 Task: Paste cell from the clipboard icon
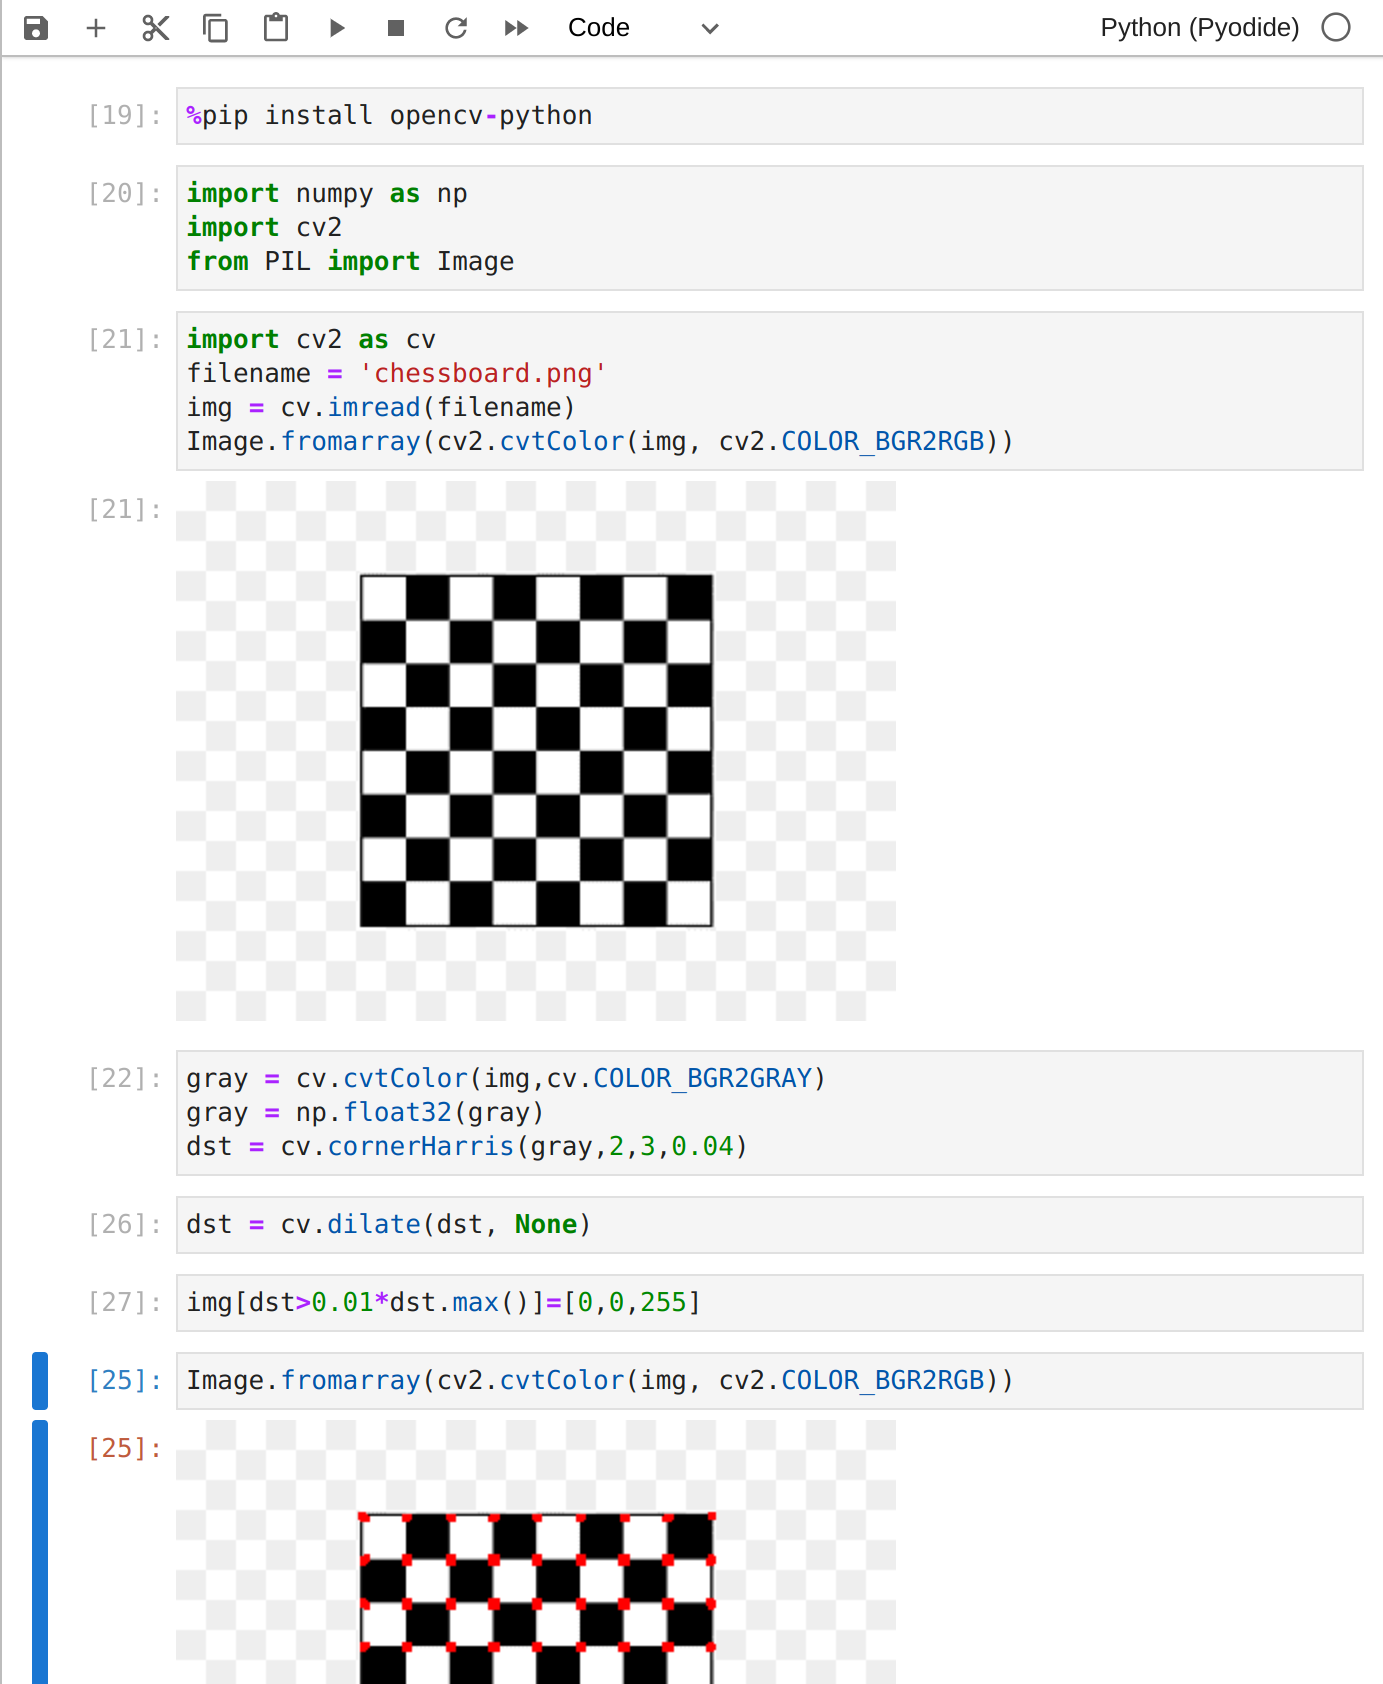[276, 28]
